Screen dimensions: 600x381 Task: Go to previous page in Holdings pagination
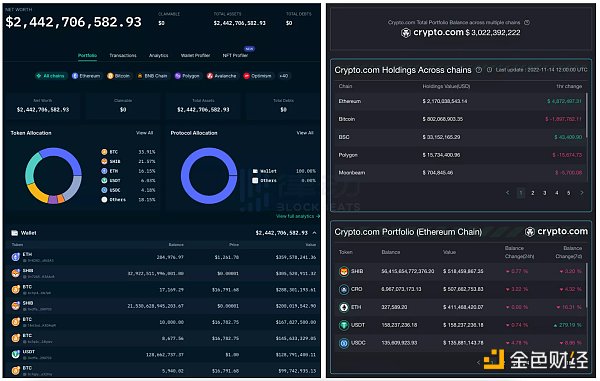507,193
